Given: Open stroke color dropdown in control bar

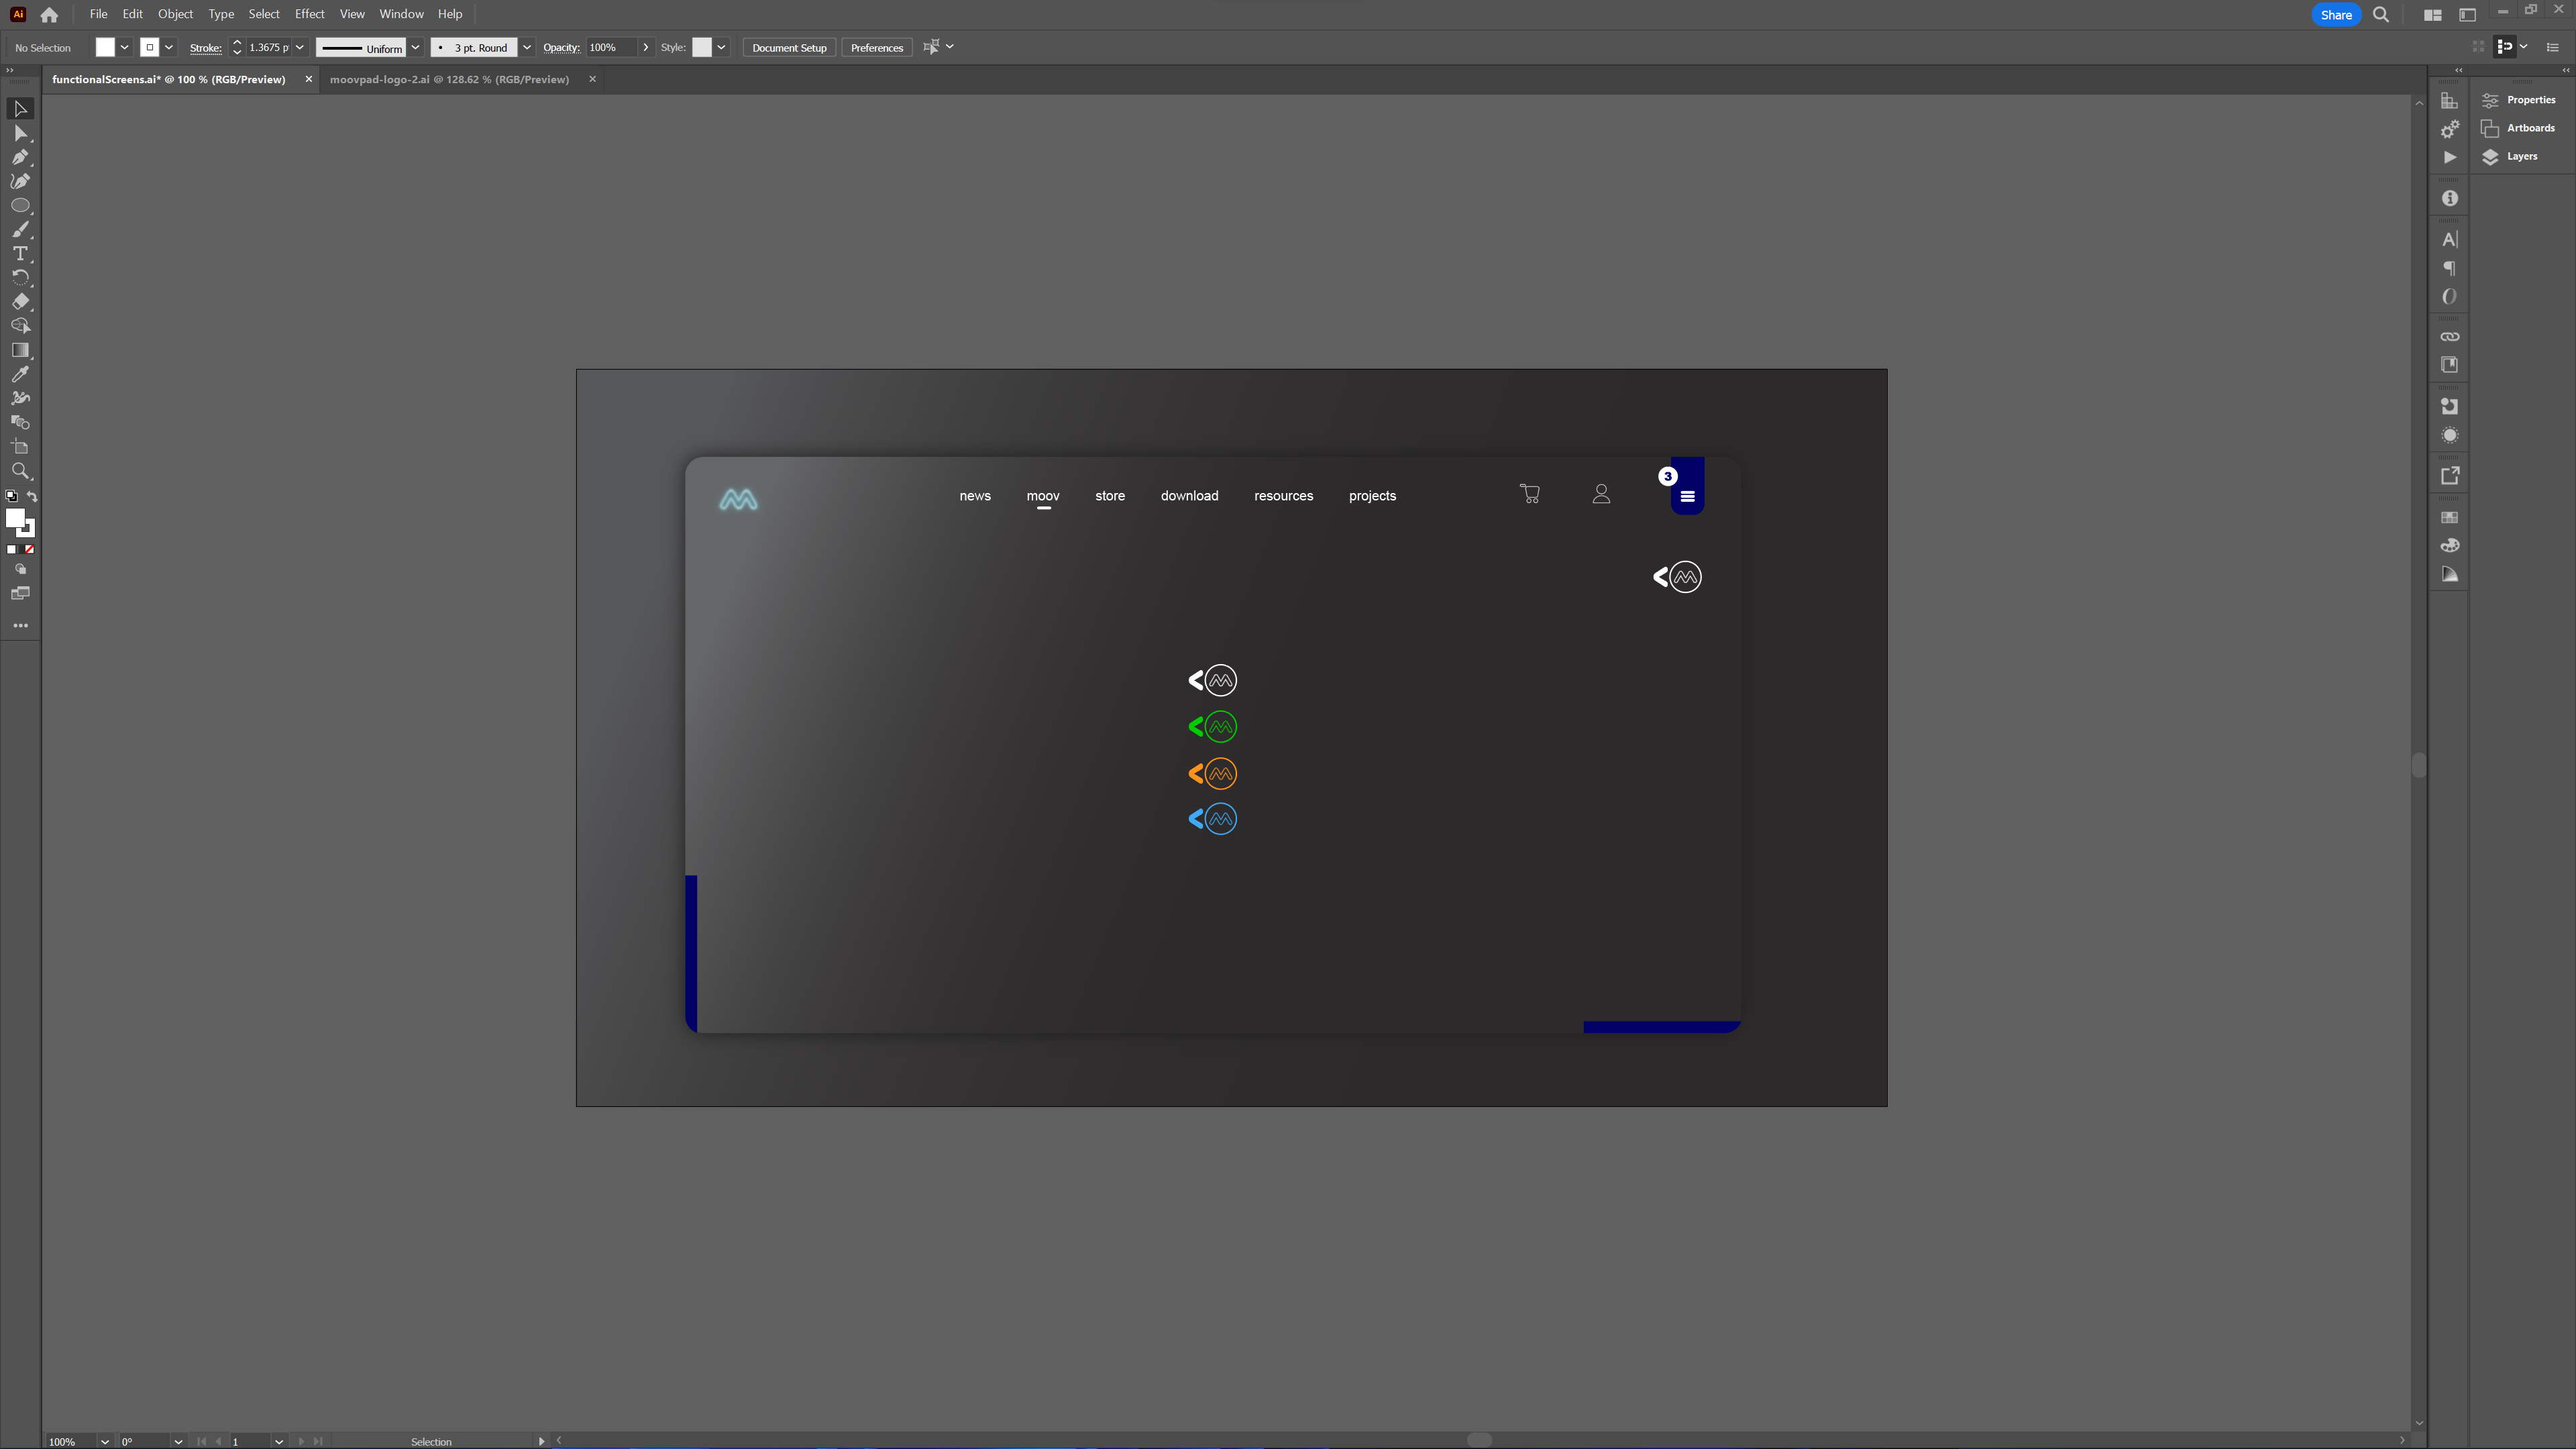Looking at the screenshot, I should coord(169,47).
